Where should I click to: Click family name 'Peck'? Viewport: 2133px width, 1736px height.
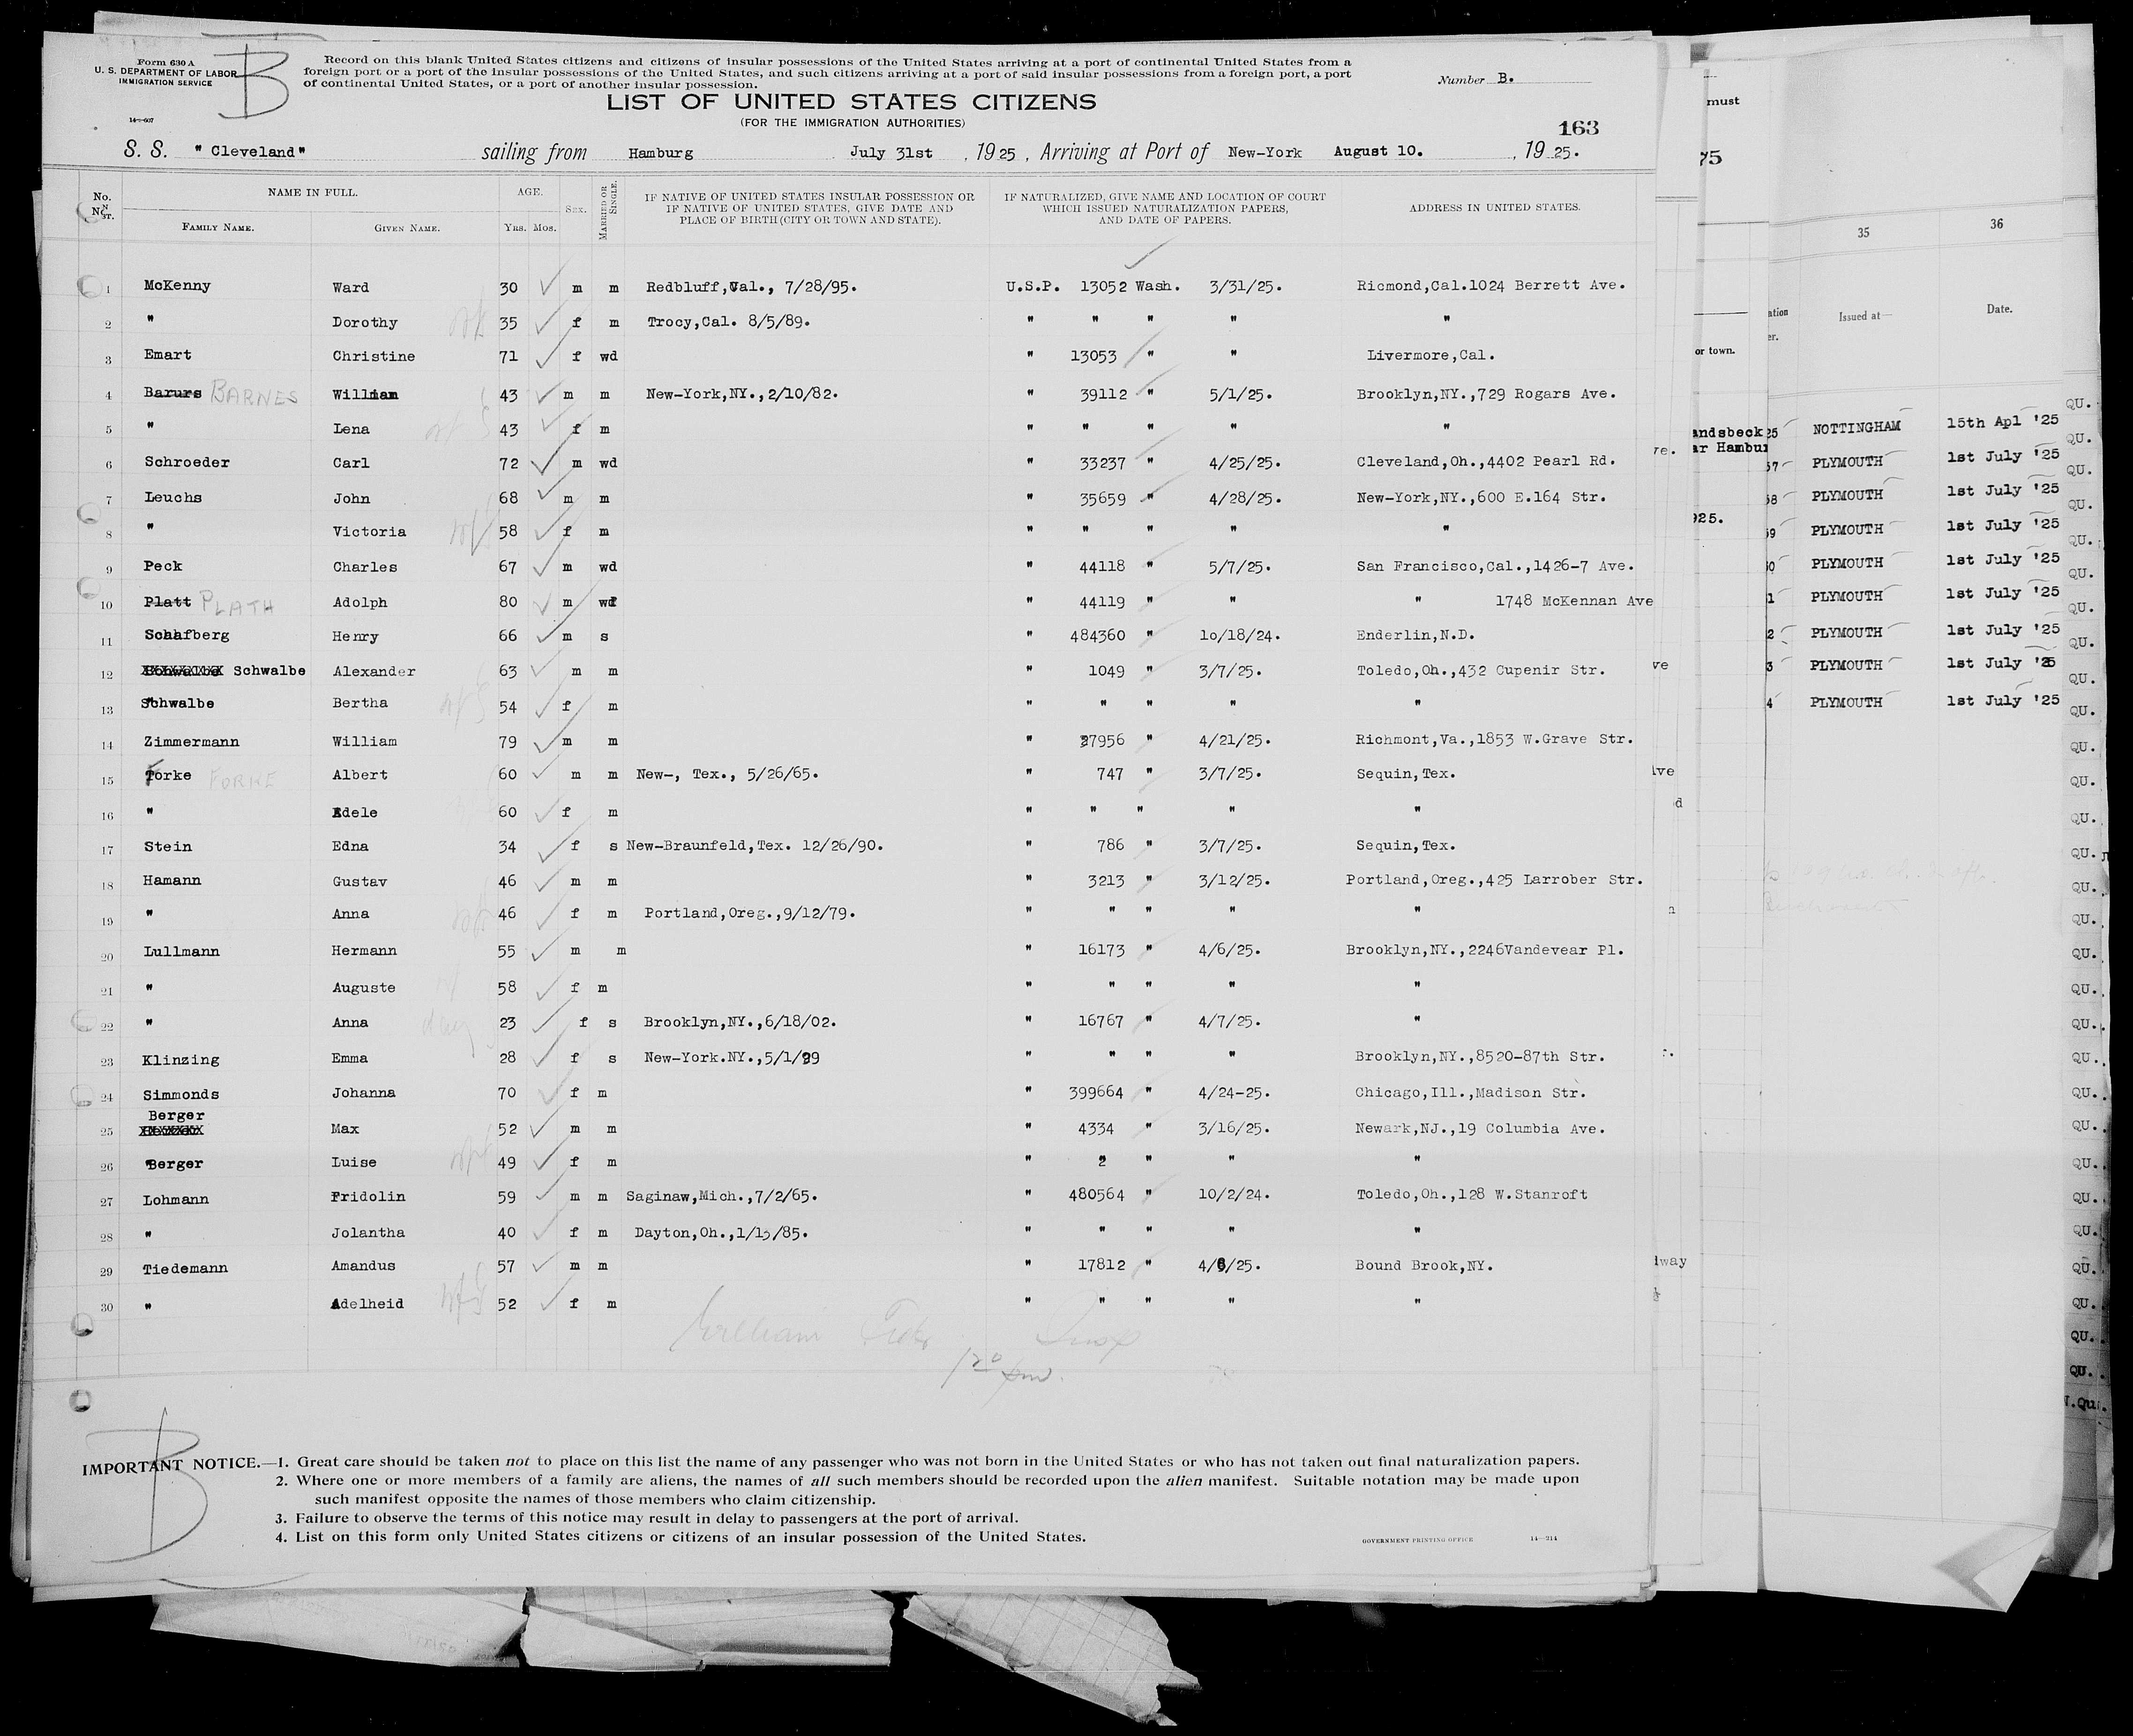(163, 566)
